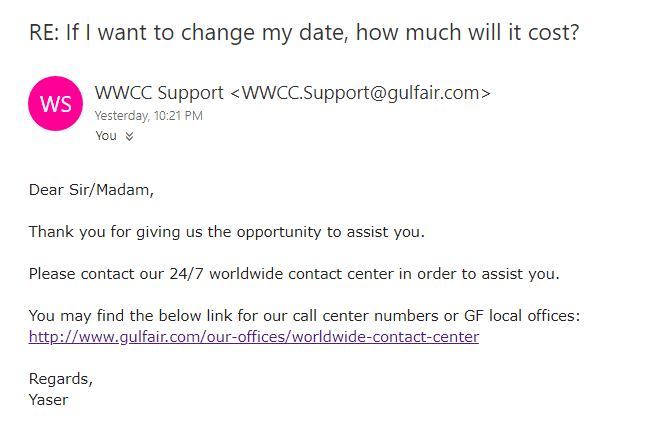Click the 'You may find the below link' line
The image size is (661, 429).
click(304, 316)
